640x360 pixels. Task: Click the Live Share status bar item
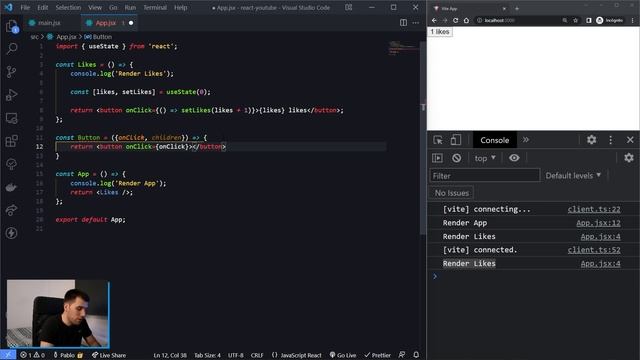[109, 355]
